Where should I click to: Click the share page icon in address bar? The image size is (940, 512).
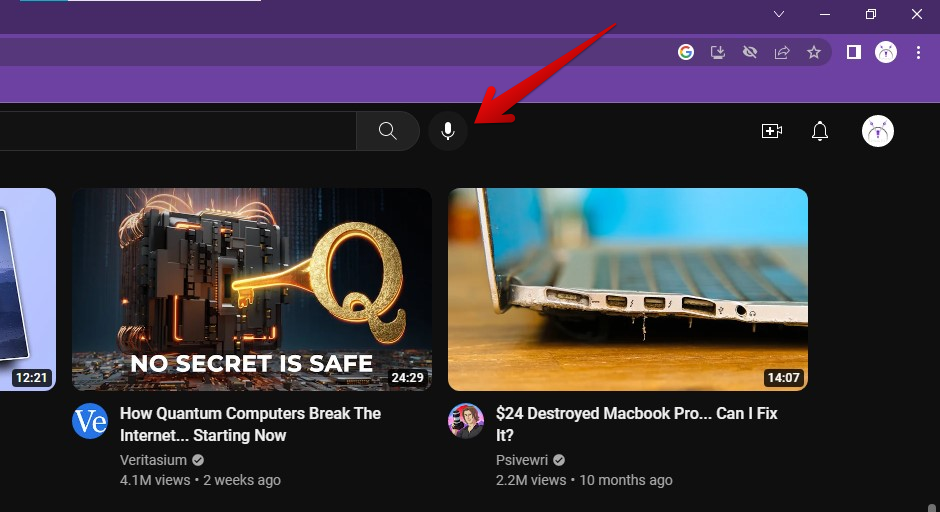782,52
